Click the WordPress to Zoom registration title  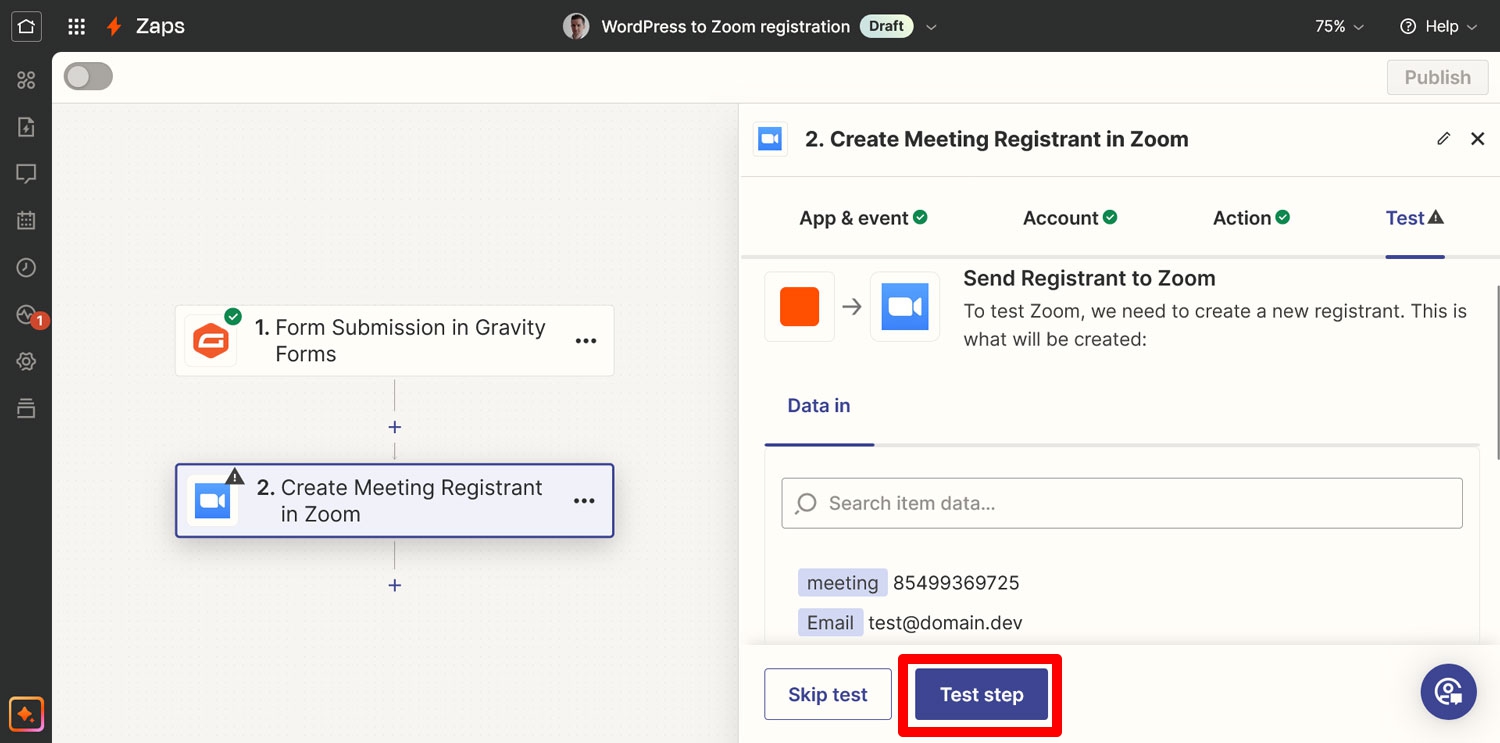[x=725, y=27]
